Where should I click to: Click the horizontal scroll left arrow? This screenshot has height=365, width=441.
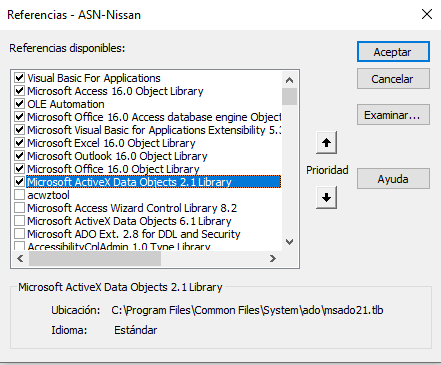pyautogui.click(x=20, y=258)
